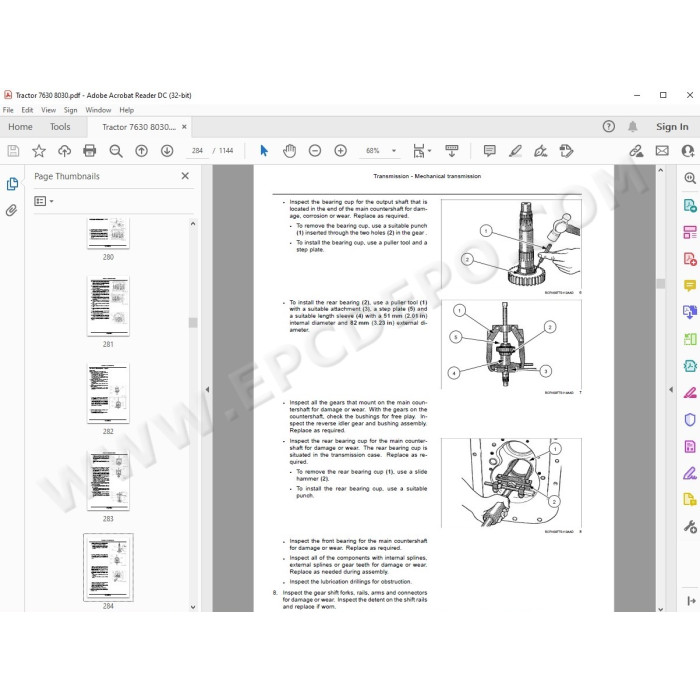
Task: Click the document vertical scrollbar handle
Action: coord(661,283)
